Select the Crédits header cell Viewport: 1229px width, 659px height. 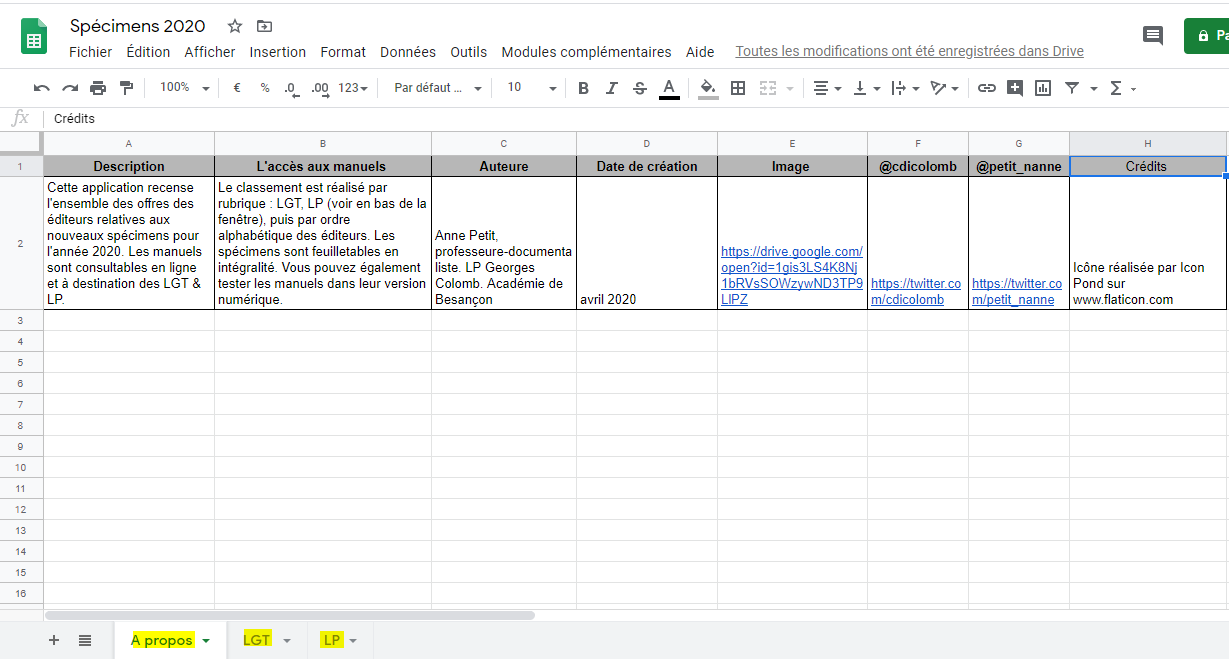(1148, 166)
